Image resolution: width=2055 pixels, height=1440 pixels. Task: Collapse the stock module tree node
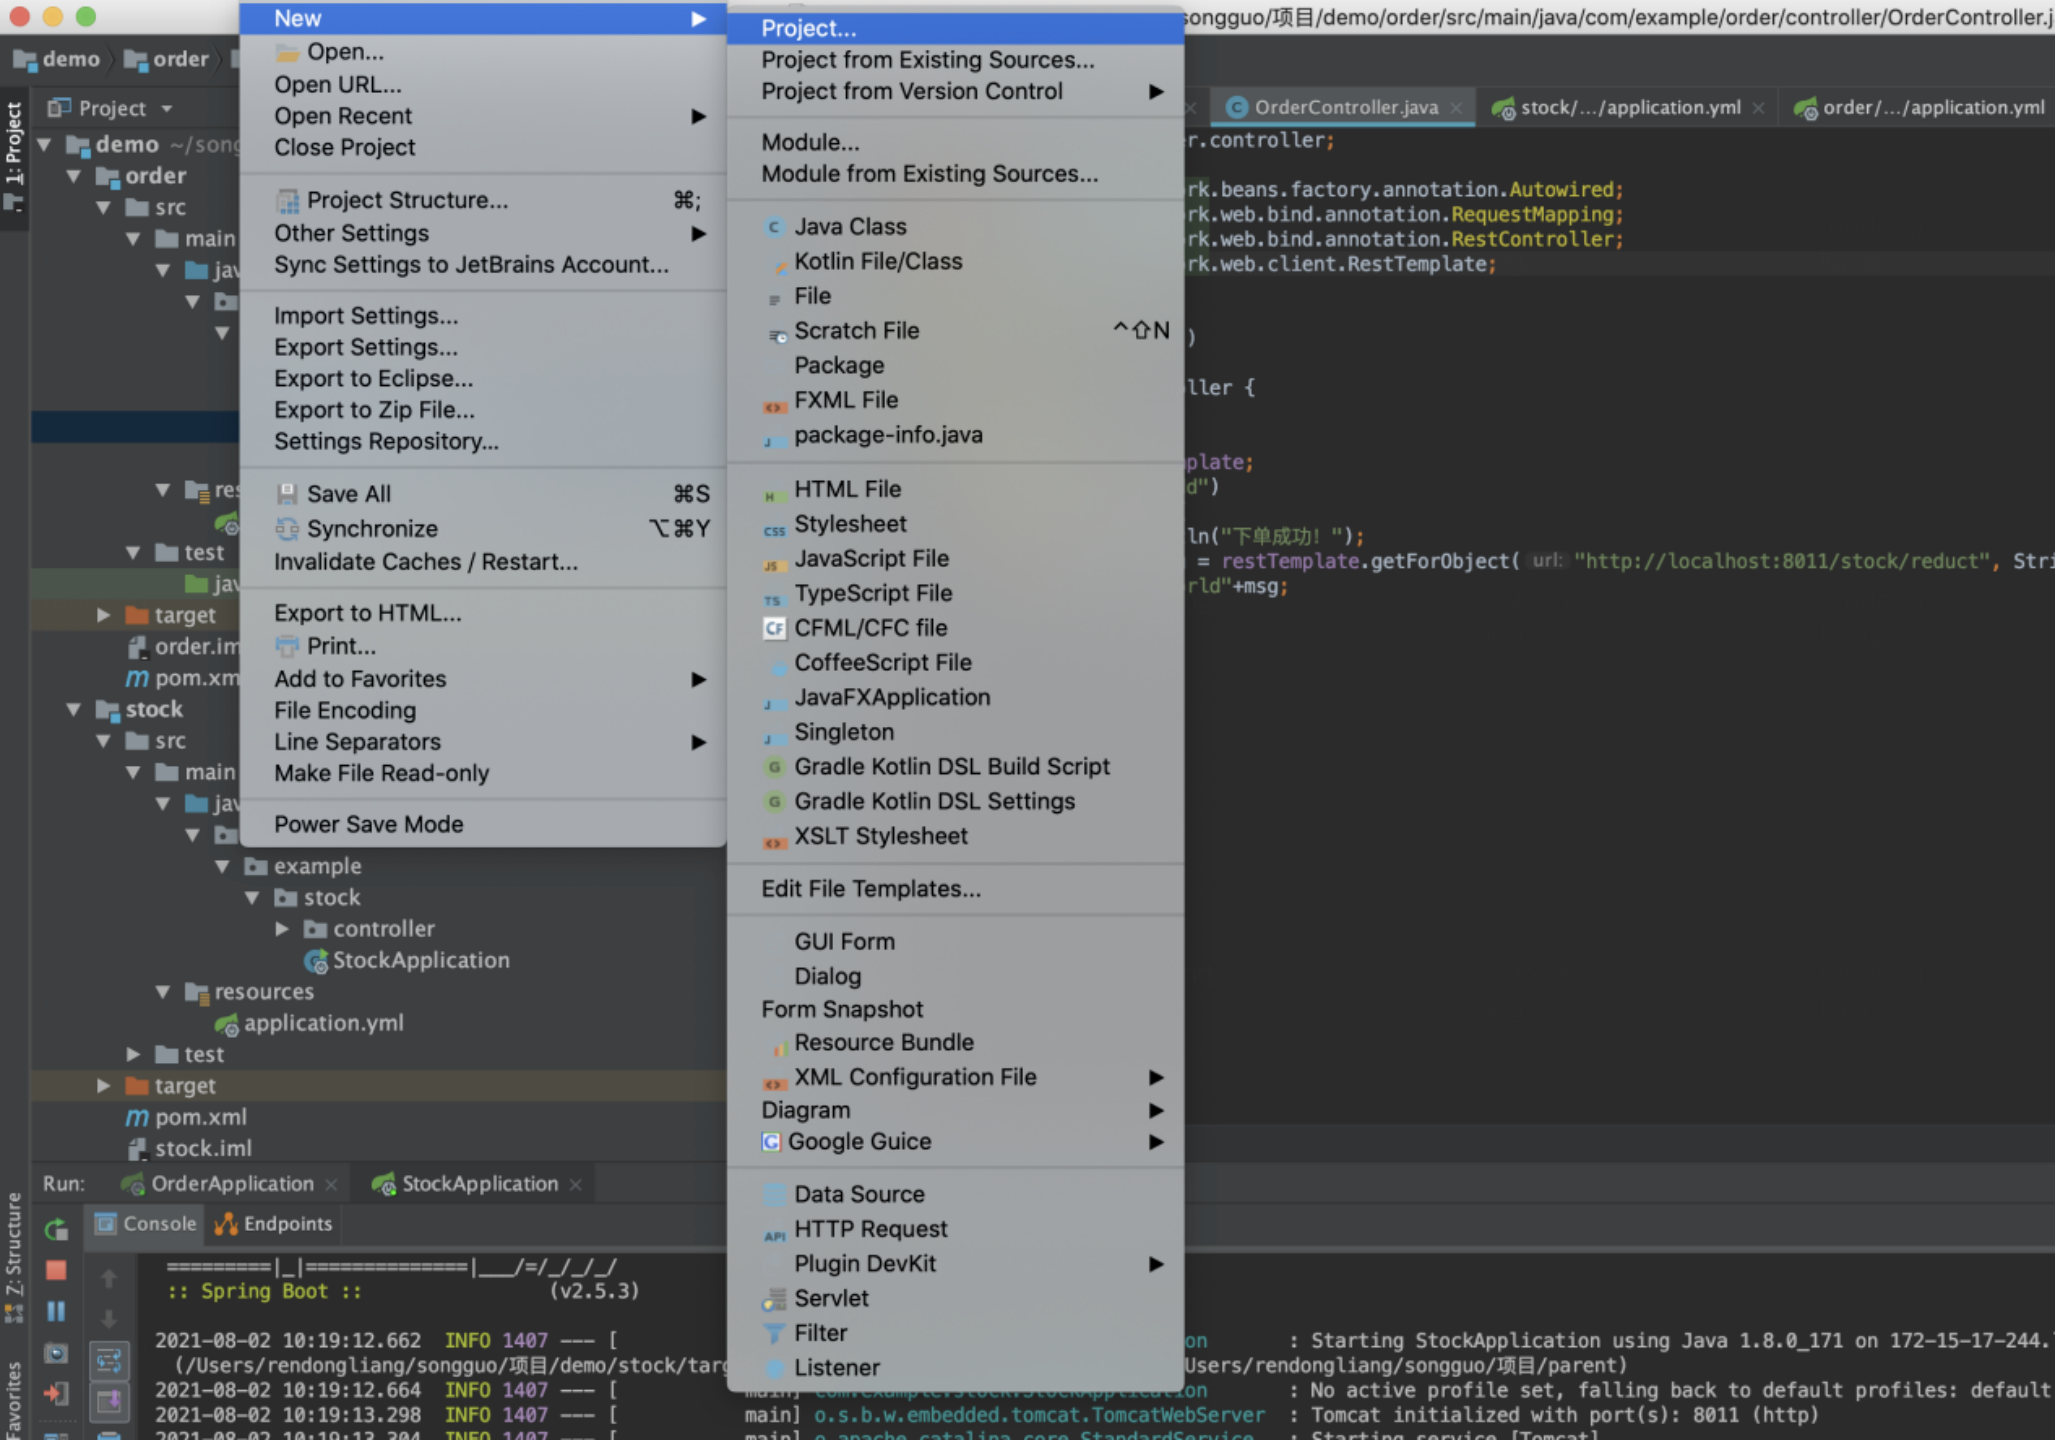(x=74, y=710)
